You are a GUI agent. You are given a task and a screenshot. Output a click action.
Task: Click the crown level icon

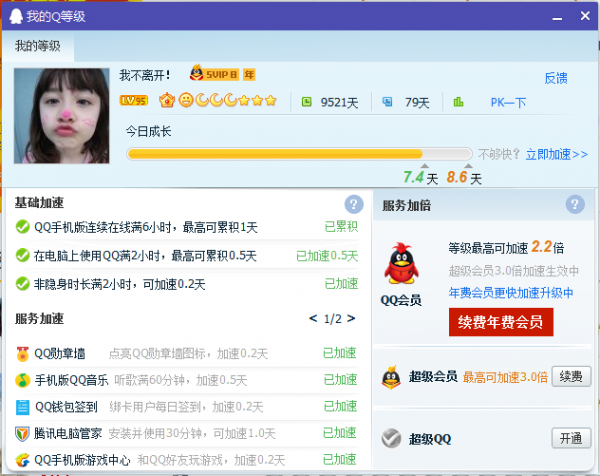[x=167, y=100]
